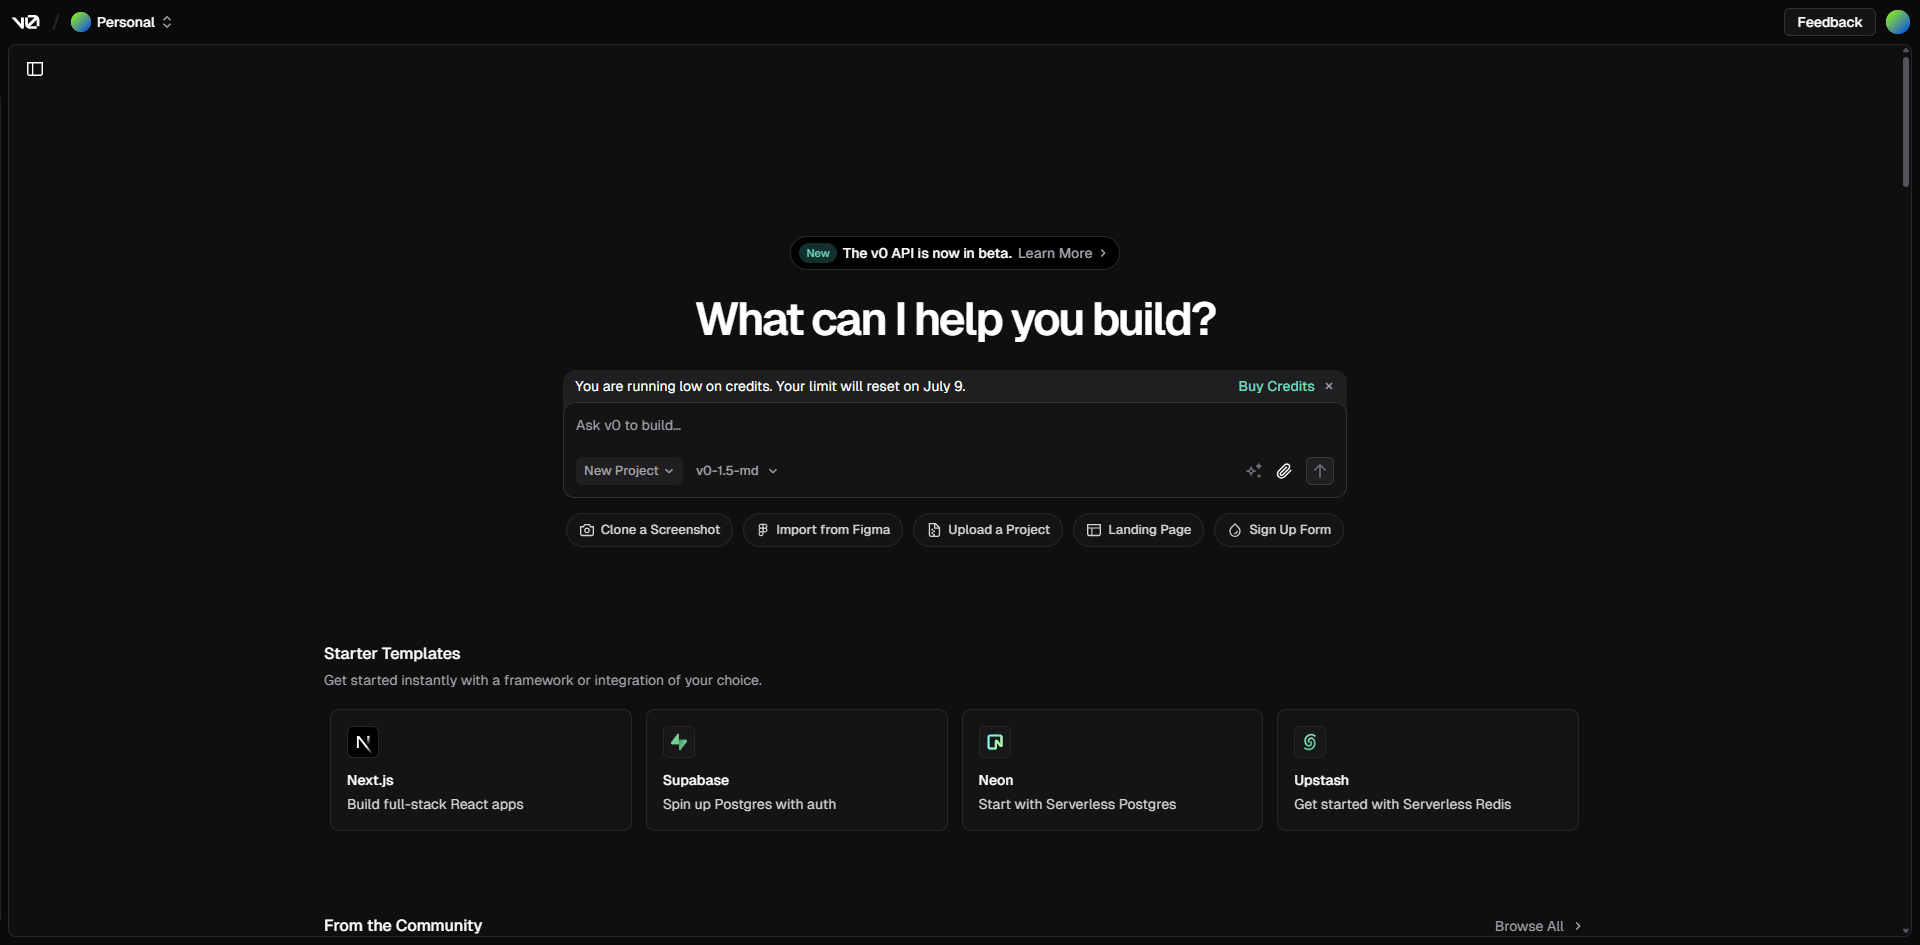This screenshot has height=945, width=1920.
Task: Open the Upstash starter template card
Action: (1428, 770)
